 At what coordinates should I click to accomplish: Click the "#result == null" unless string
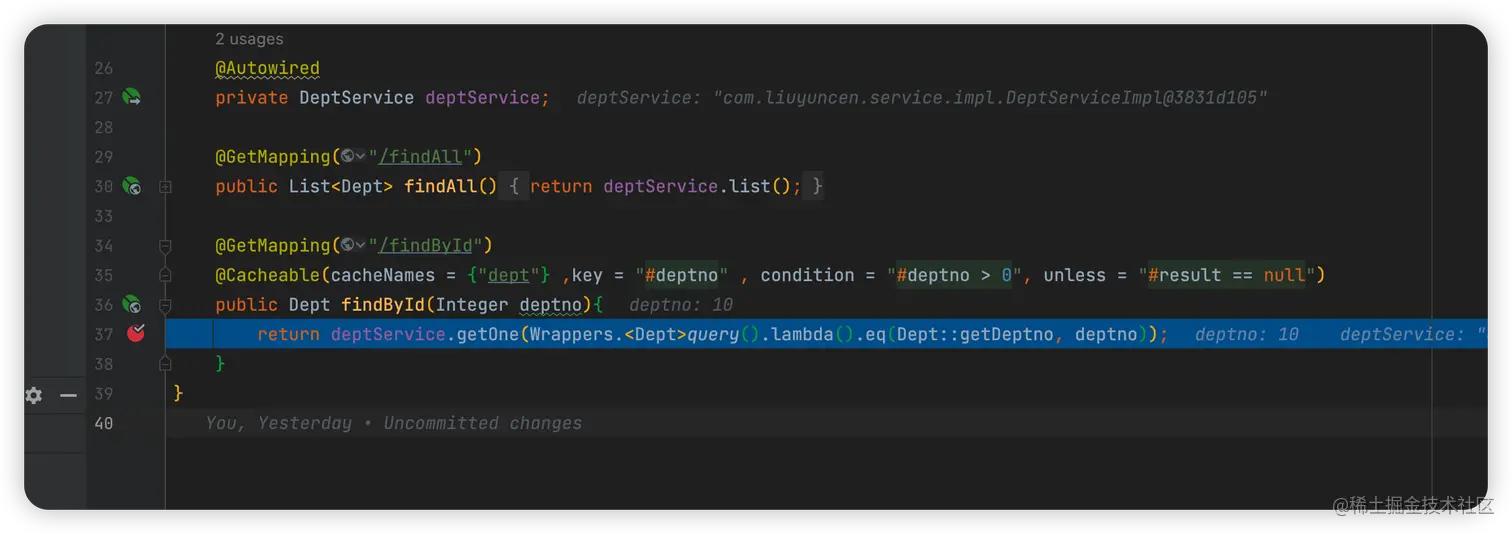(x=1227, y=275)
